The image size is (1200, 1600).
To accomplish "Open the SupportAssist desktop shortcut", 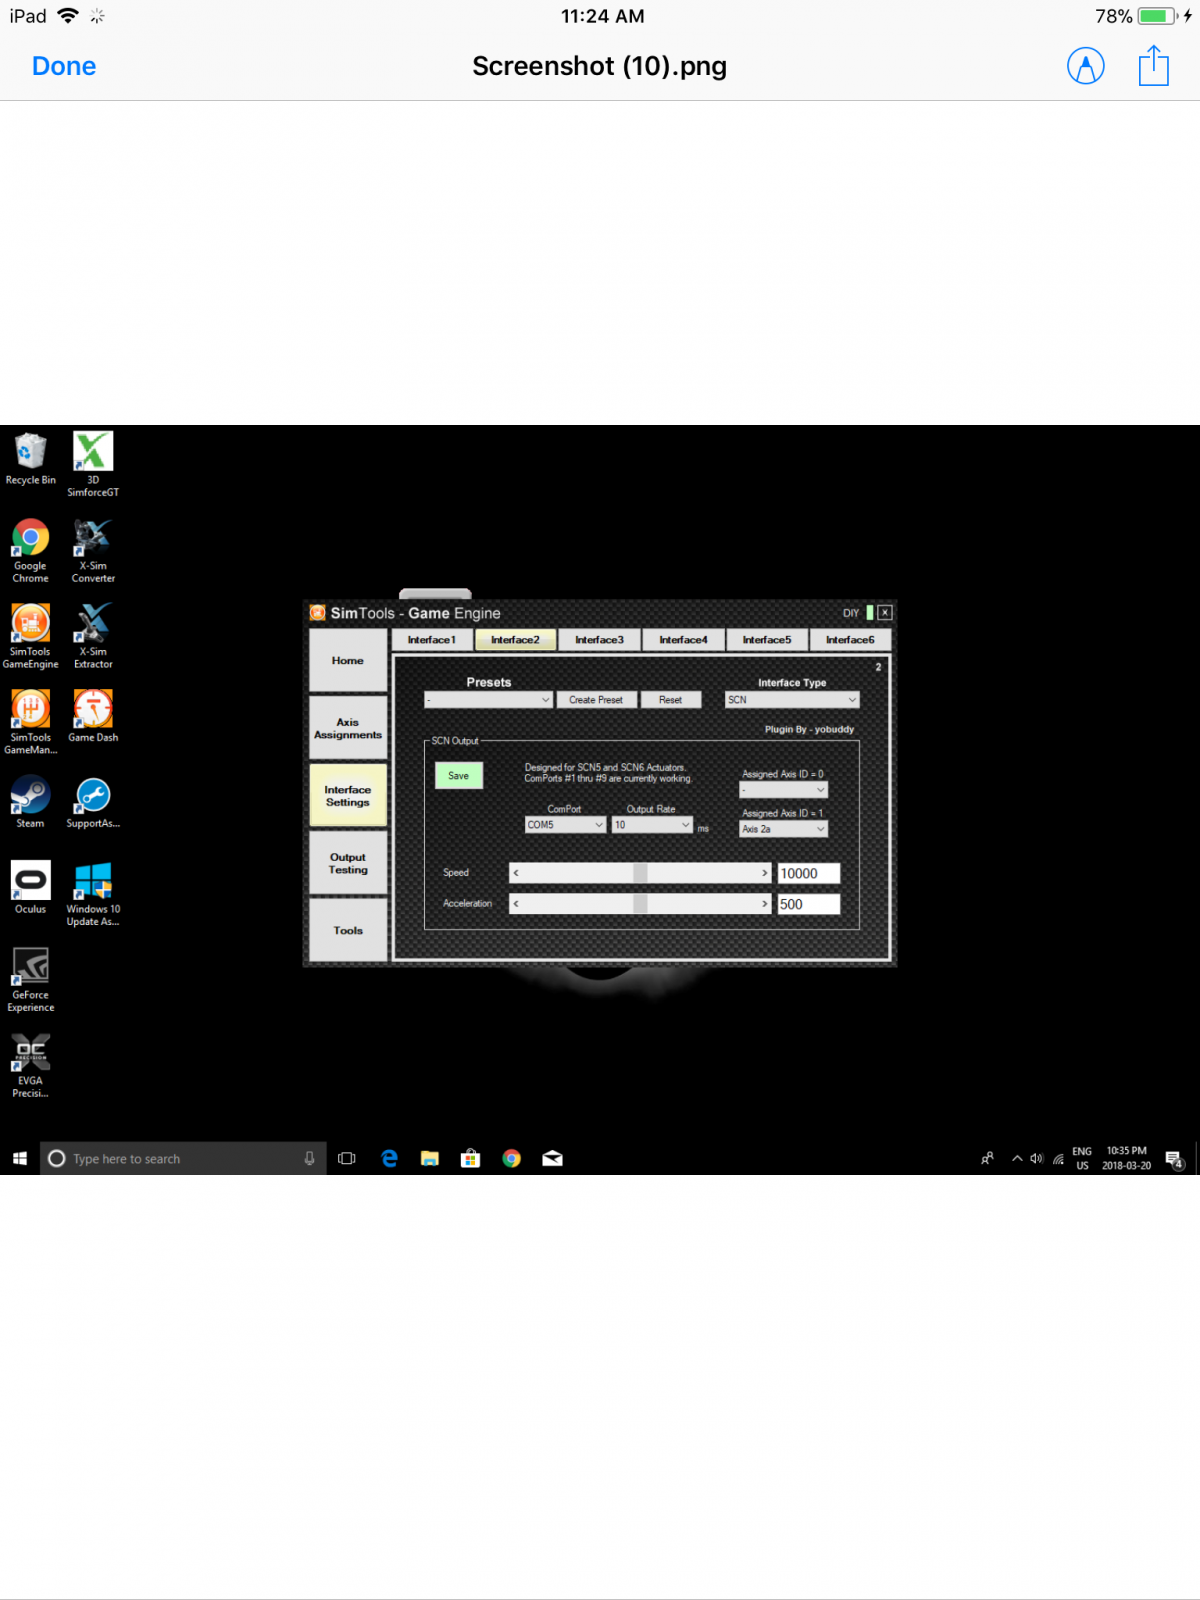I will (x=93, y=802).
